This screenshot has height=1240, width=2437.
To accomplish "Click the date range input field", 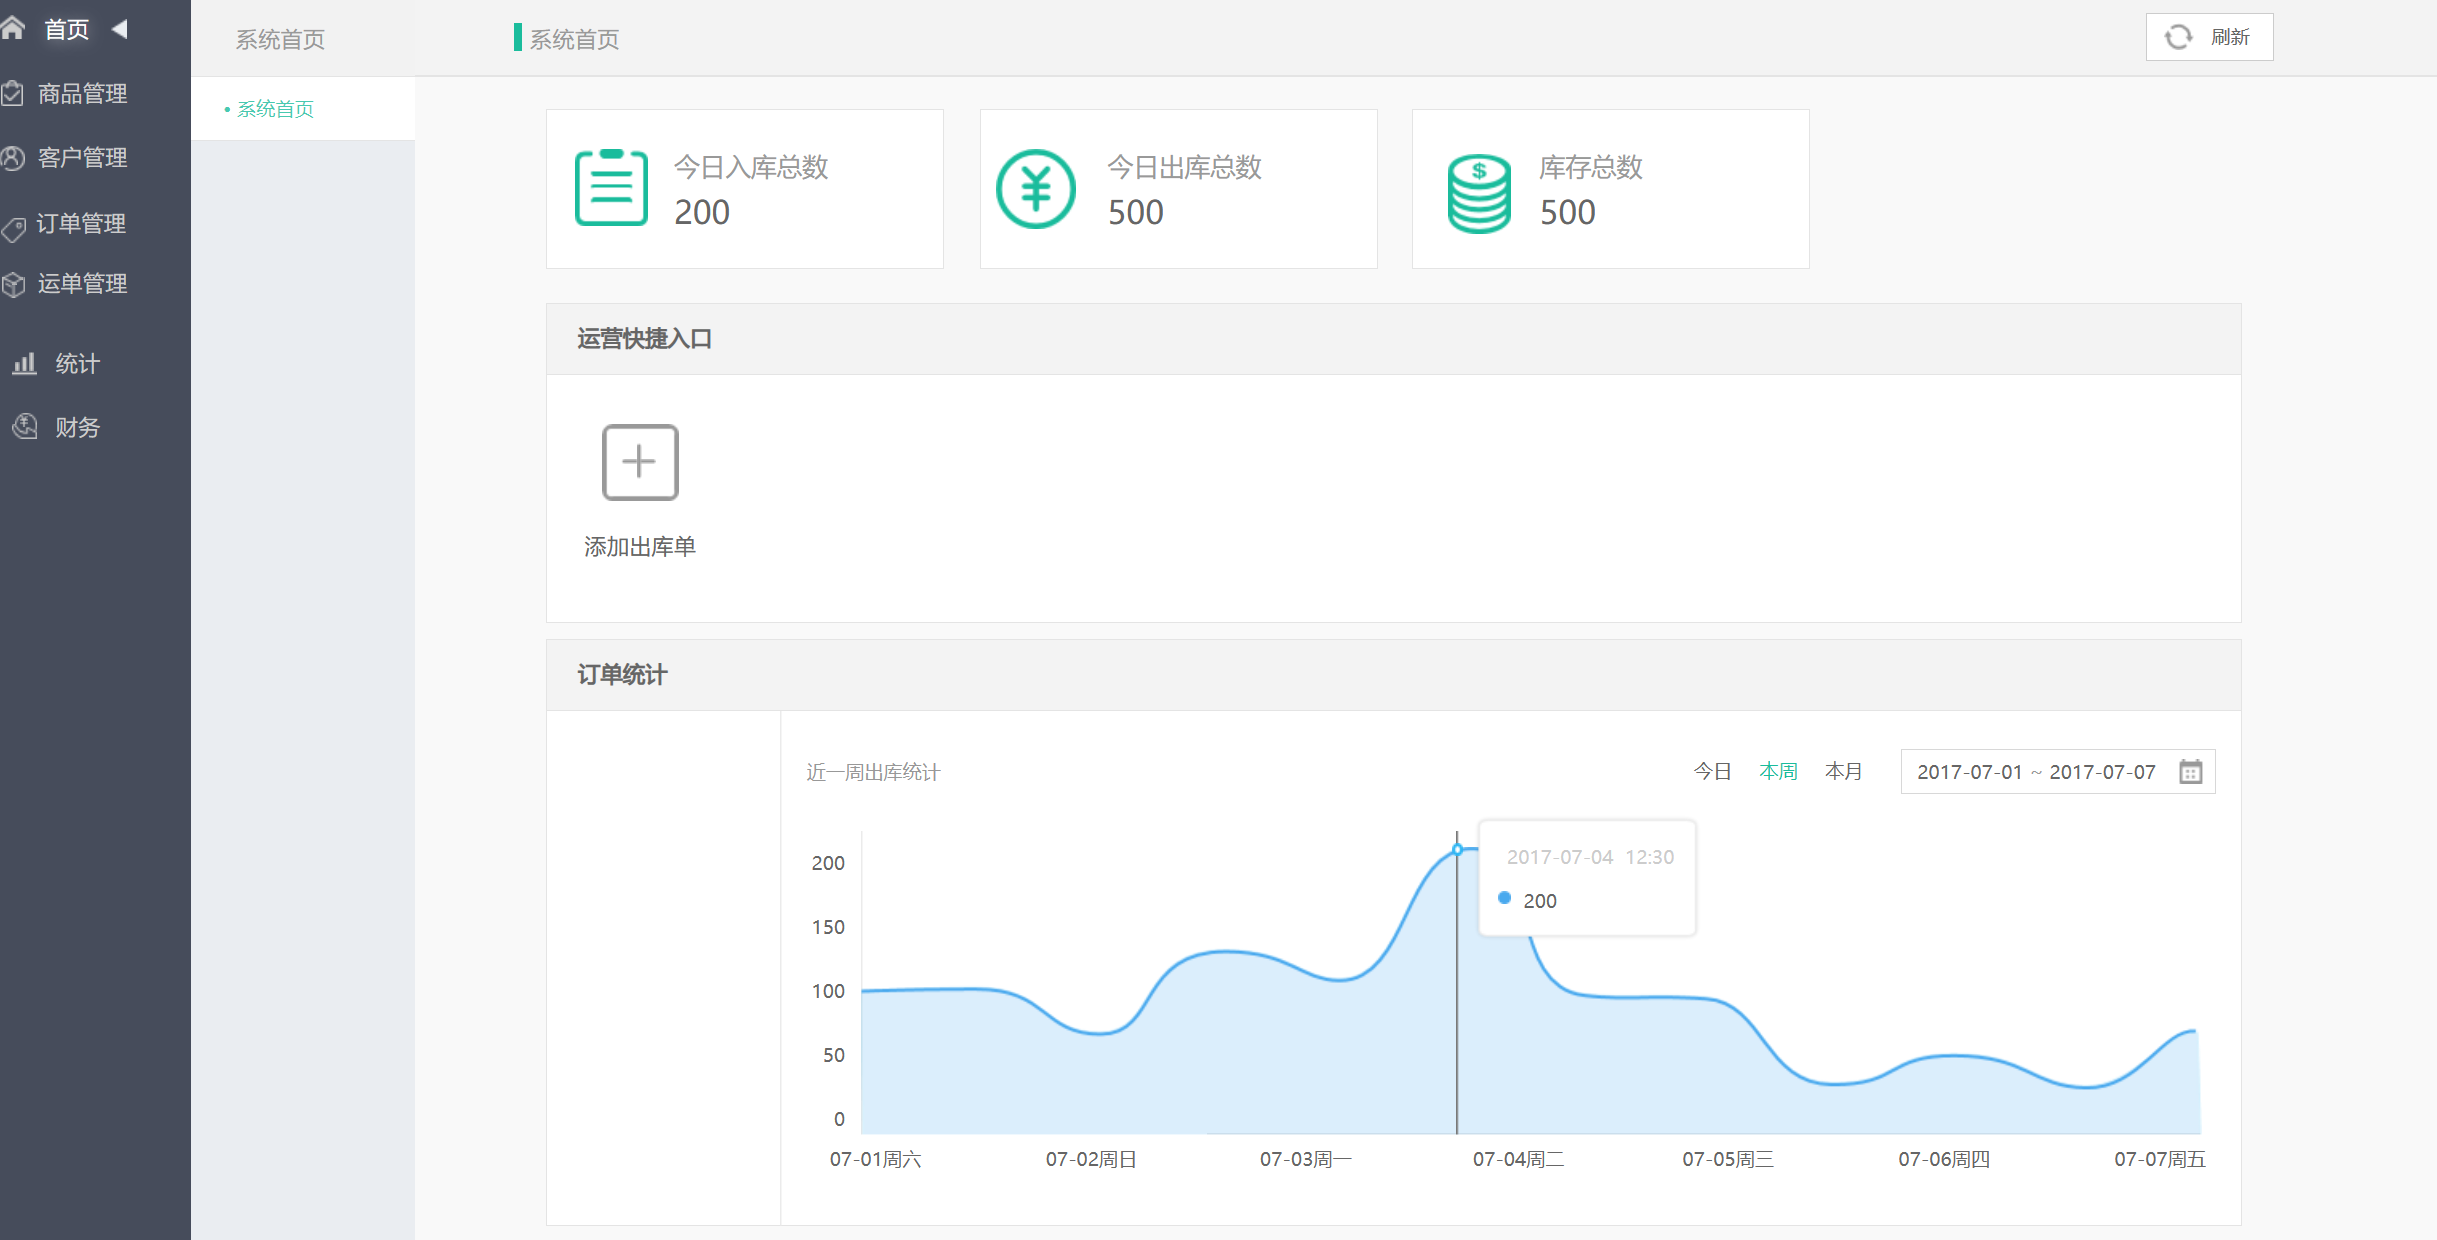I will (x=2058, y=772).
